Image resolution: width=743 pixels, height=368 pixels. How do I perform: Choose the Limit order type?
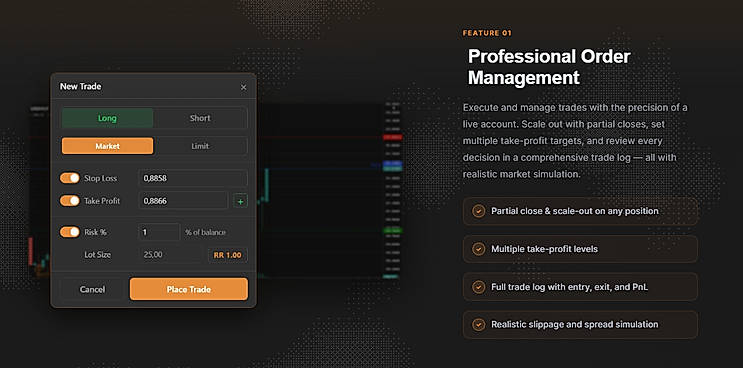point(200,146)
